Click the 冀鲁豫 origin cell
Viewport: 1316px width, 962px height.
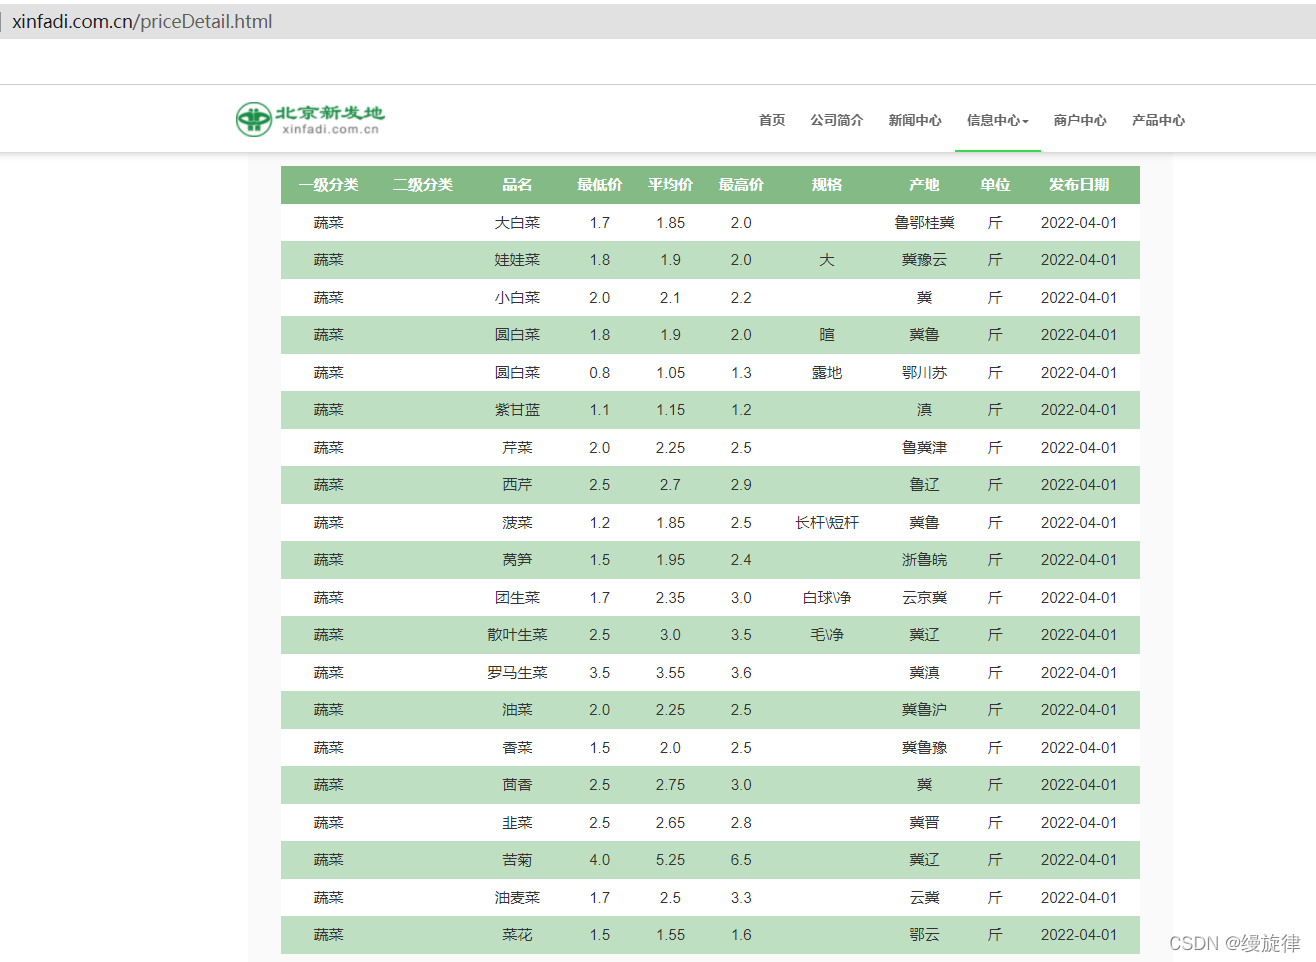click(924, 748)
